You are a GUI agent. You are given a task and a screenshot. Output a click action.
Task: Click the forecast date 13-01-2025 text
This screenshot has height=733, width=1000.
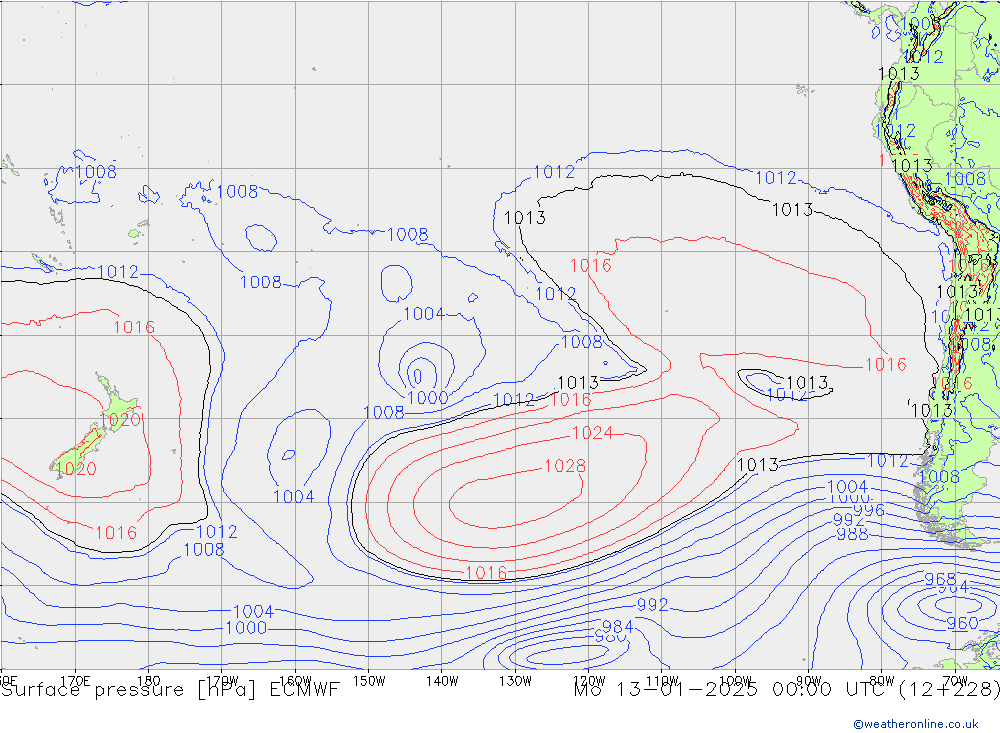[x=681, y=689]
